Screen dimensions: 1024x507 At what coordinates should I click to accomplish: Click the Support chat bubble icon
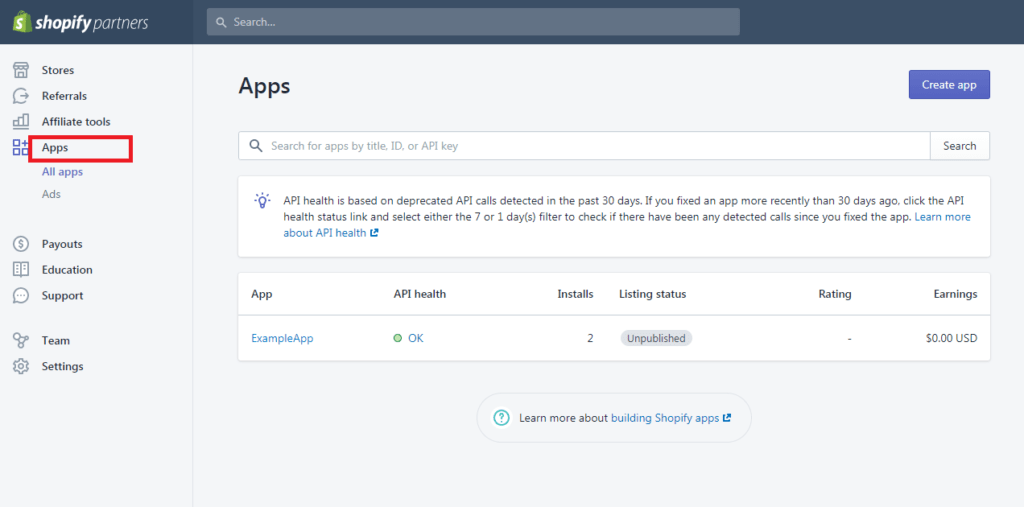[21, 296]
